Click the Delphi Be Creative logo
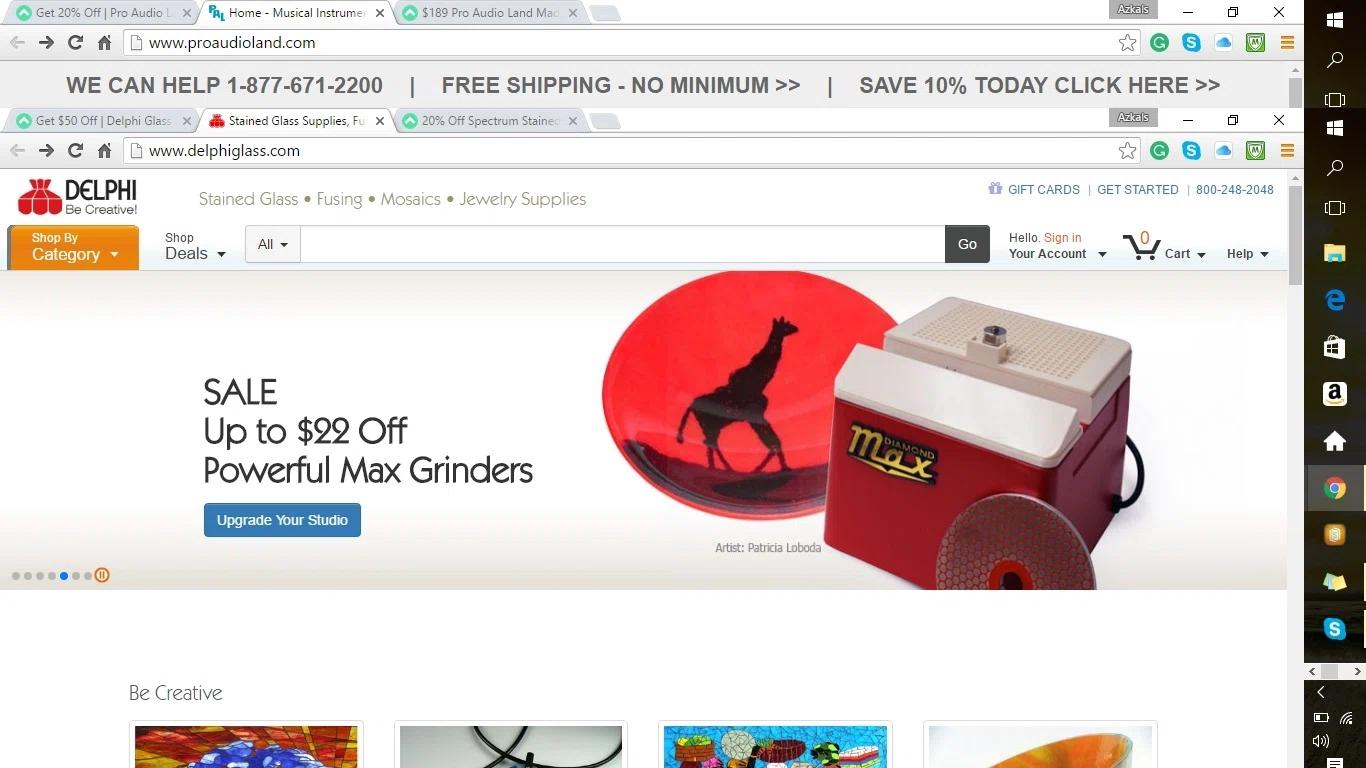 click(77, 197)
